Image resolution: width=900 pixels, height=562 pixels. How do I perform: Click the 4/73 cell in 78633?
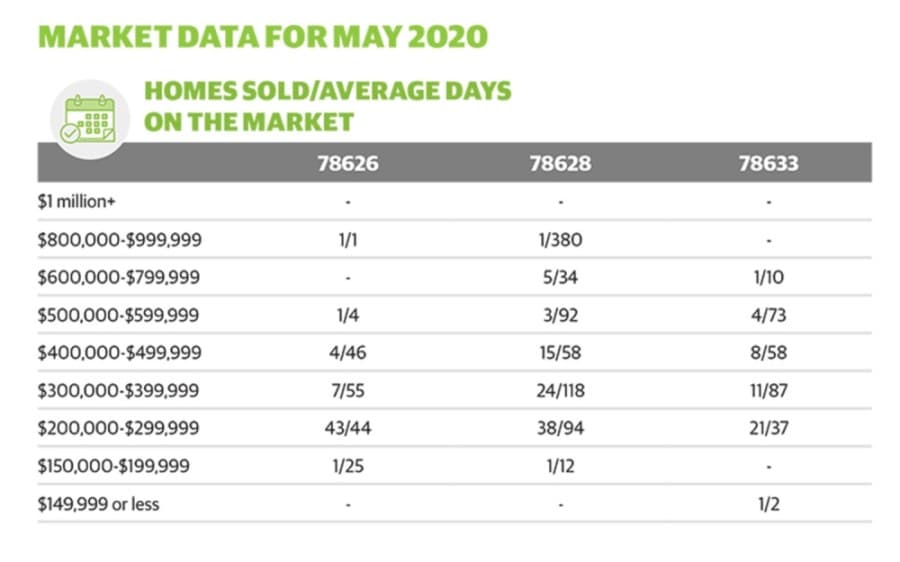point(769,315)
